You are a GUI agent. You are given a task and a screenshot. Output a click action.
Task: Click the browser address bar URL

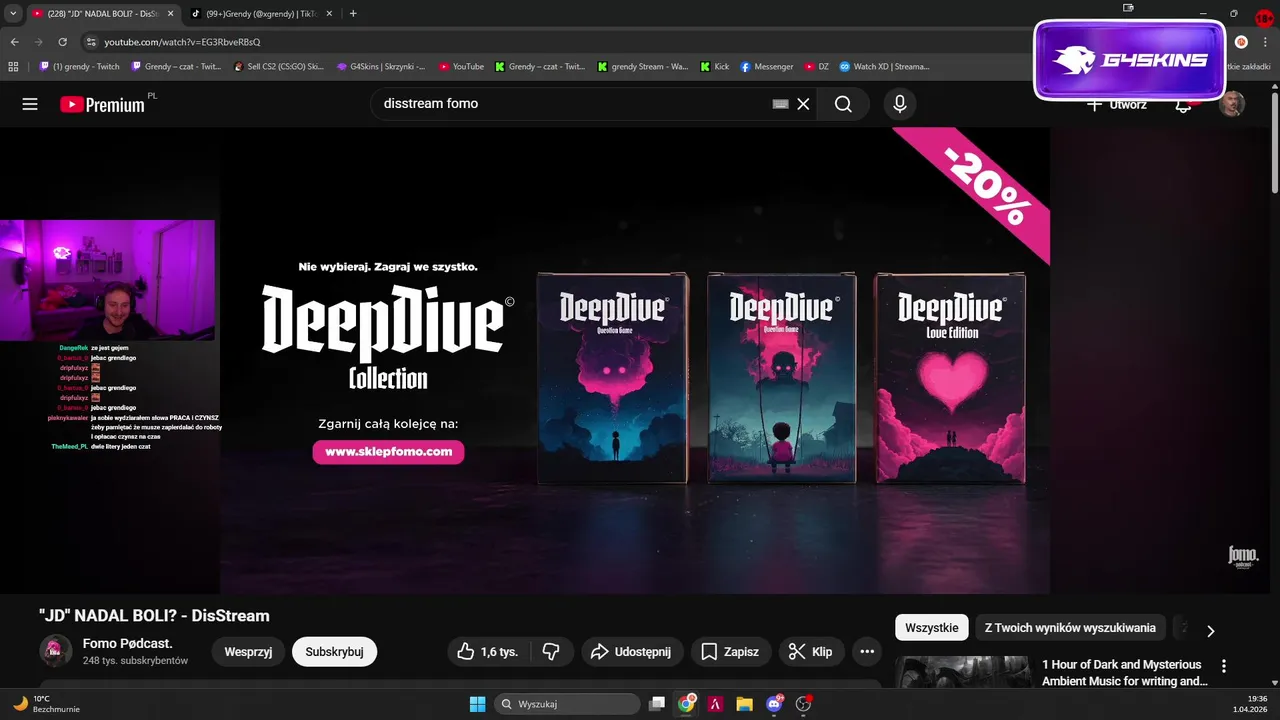click(182, 42)
